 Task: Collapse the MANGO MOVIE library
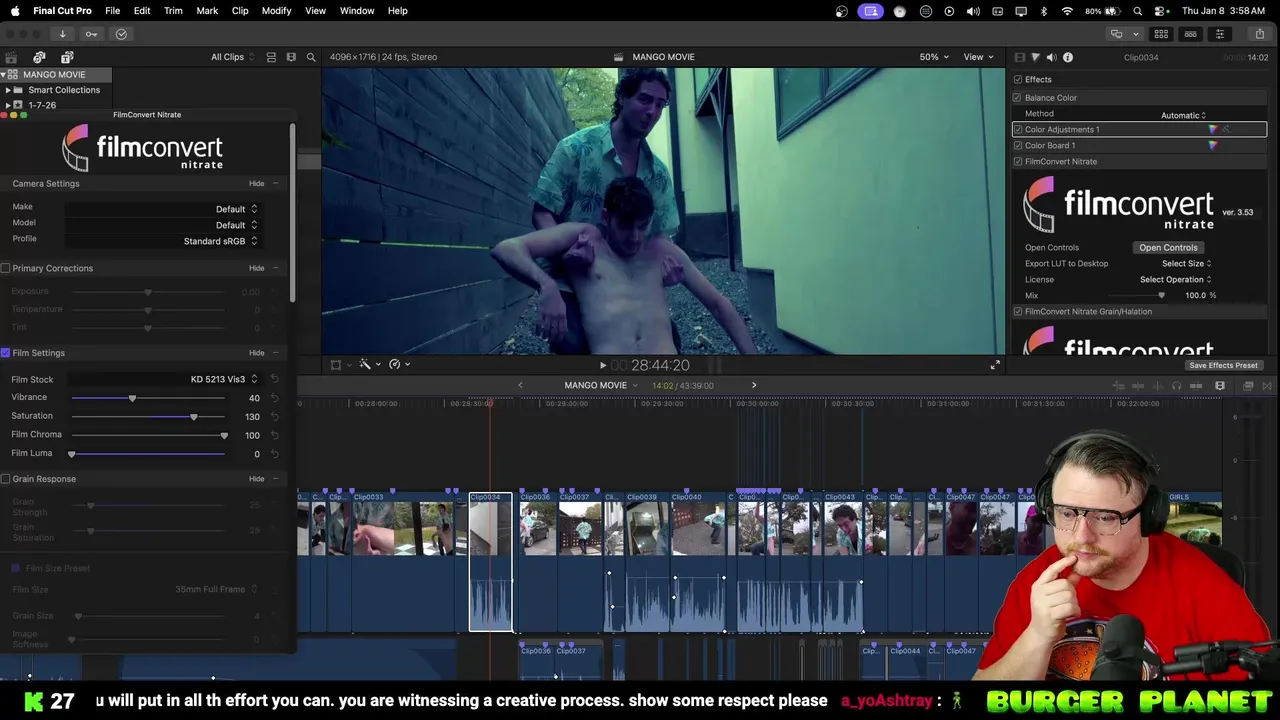4,75
